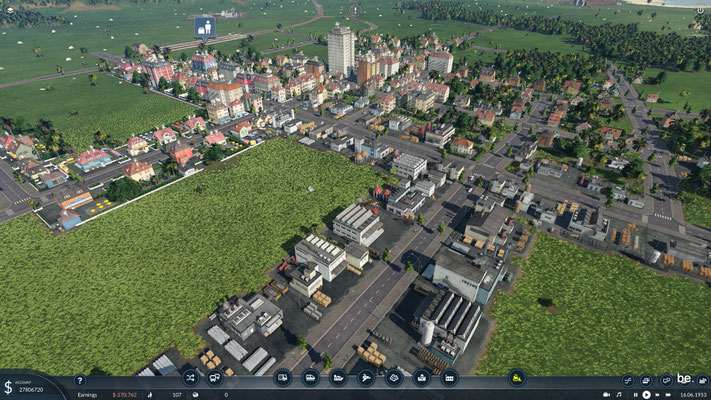
Task: Open the rail construction train menu
Action: [310, 378]
